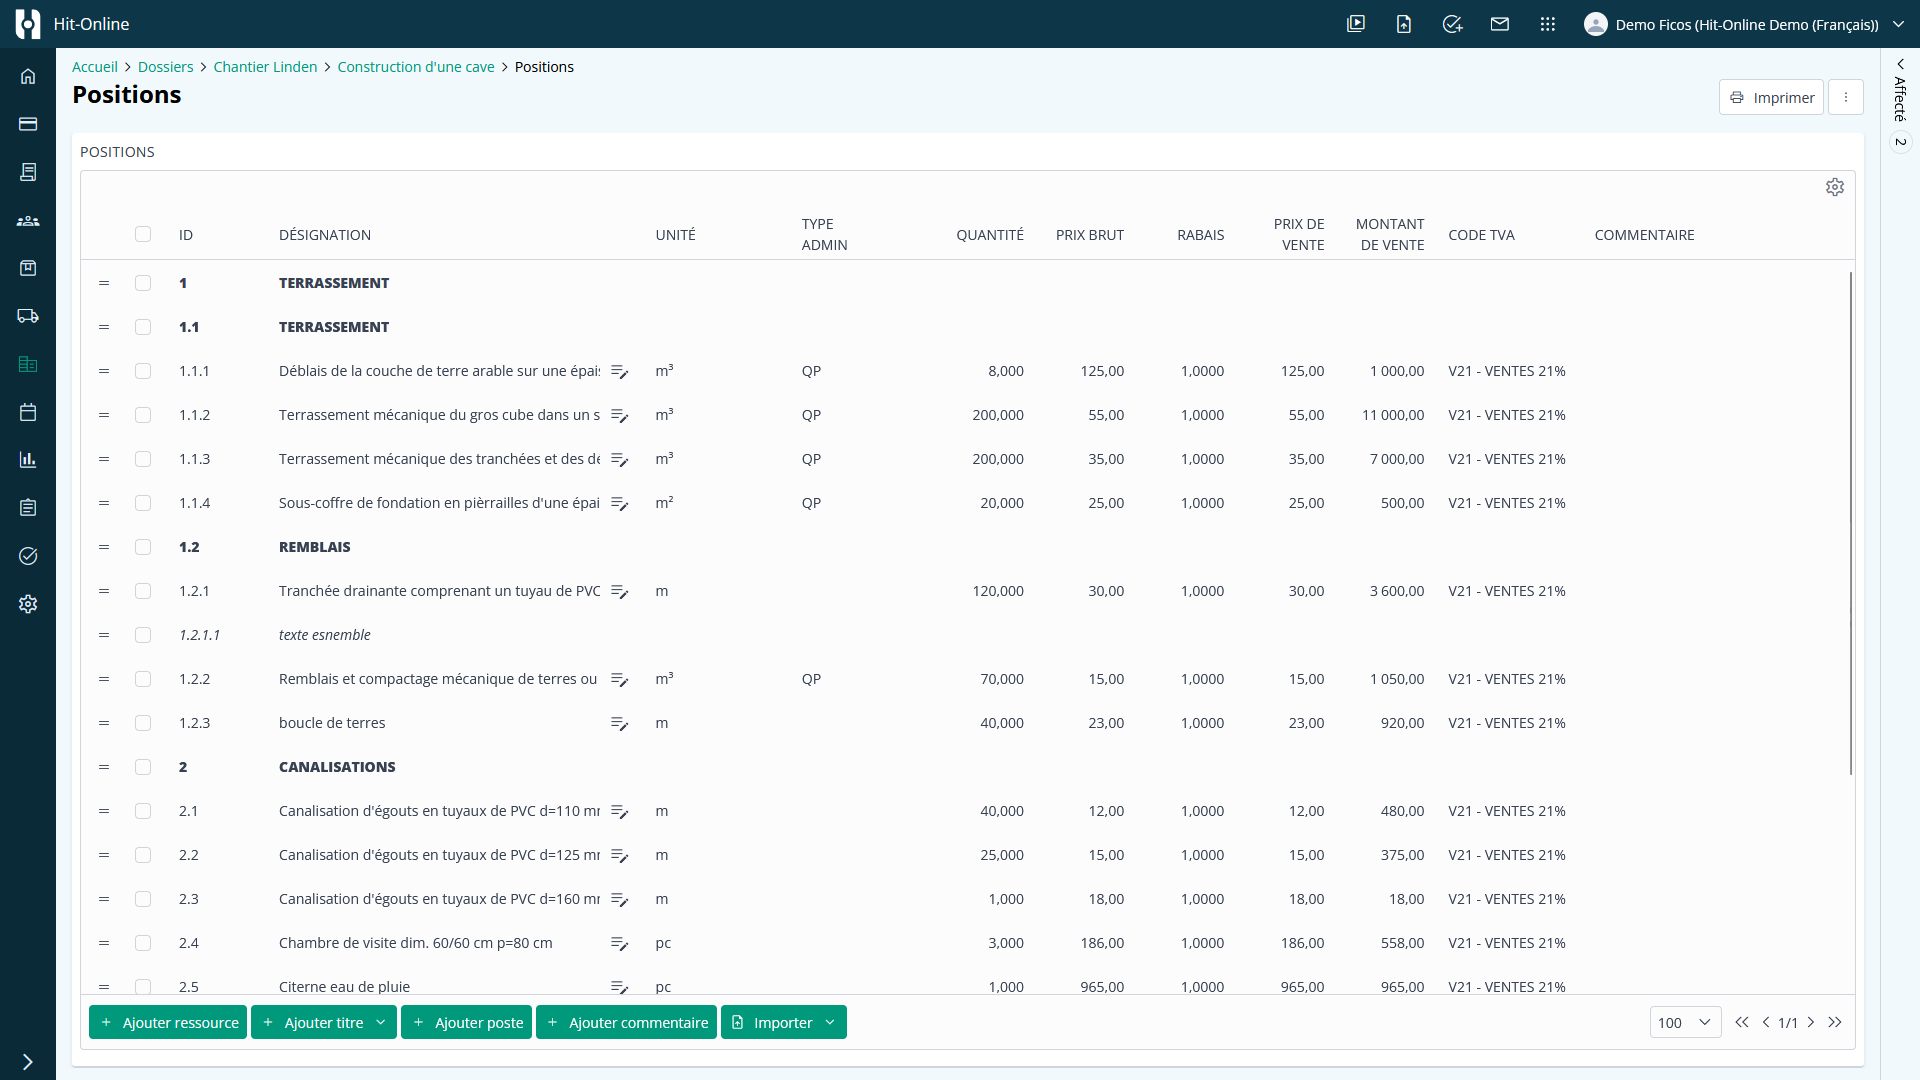Click the table vertical scrollbar
This screenshot has height=1080, width=1920.
[1850, 523]
